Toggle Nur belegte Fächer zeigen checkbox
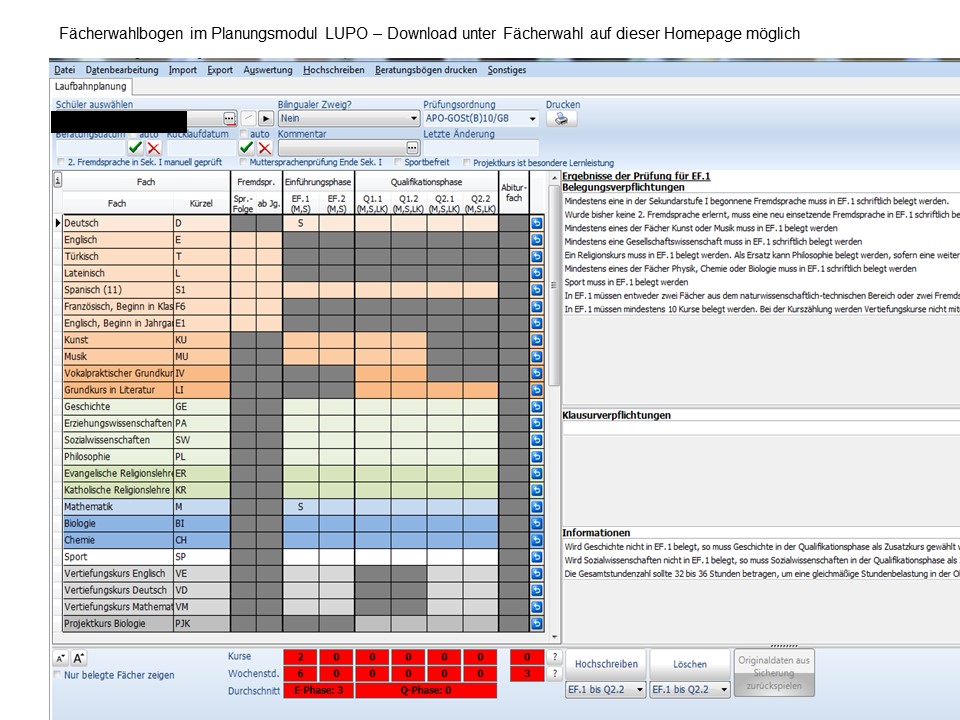960x720 pixels. pyautogui.click(x=58, y=675)
